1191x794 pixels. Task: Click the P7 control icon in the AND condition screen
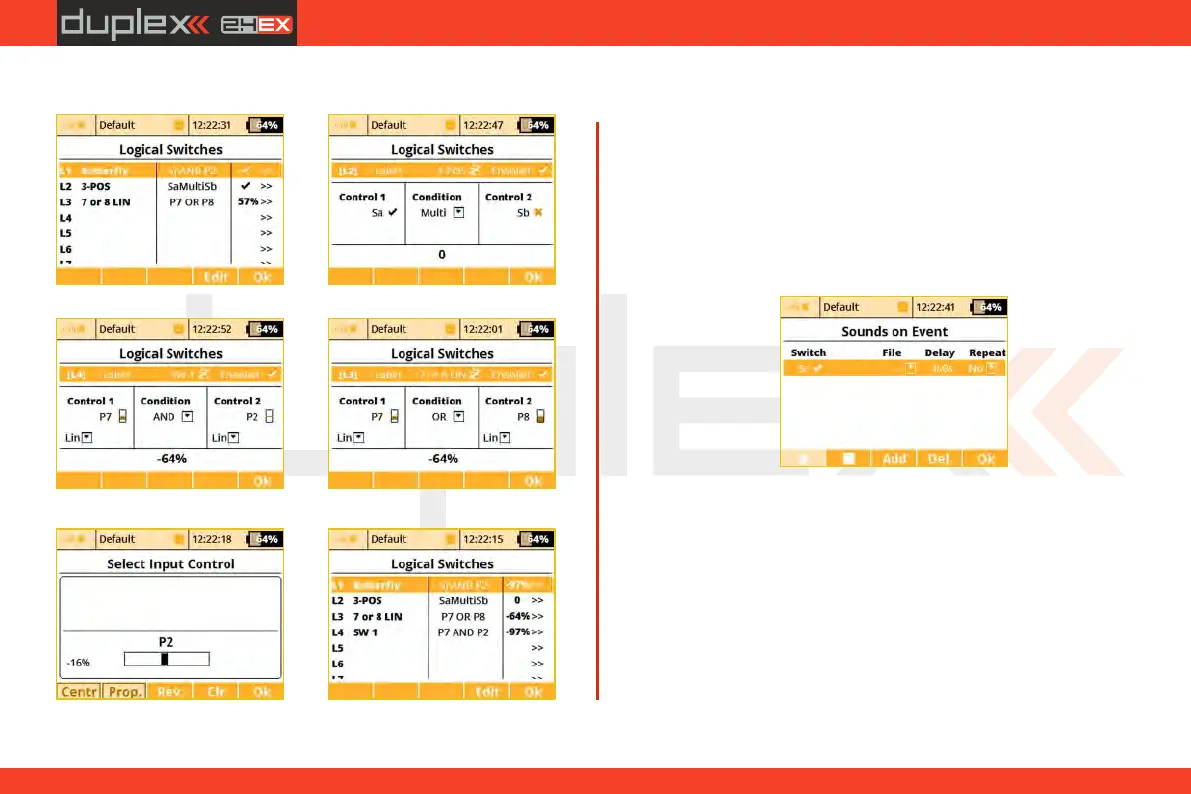coord(122,416)
